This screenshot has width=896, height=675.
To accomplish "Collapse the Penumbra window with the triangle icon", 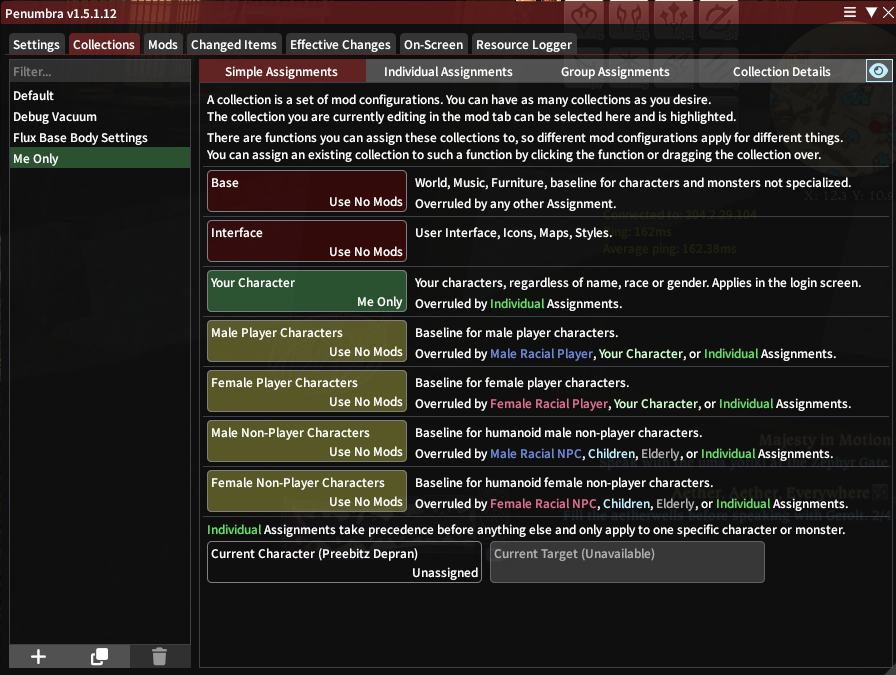I will [x=871, y=13].
